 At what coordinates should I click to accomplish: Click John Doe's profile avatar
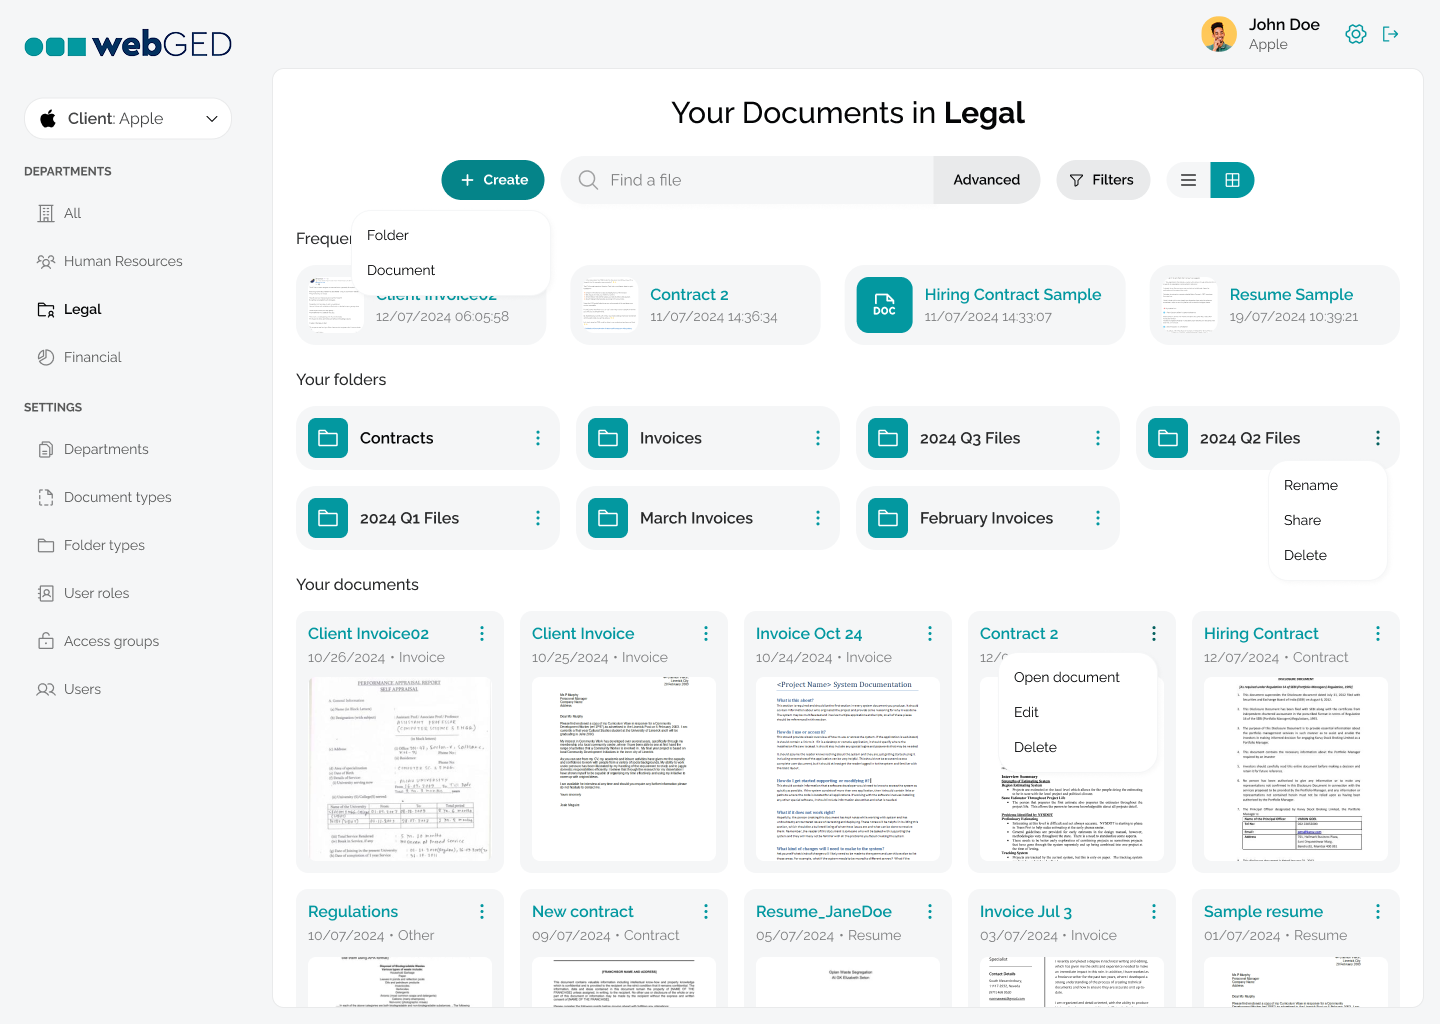(x=1219, y=34)
